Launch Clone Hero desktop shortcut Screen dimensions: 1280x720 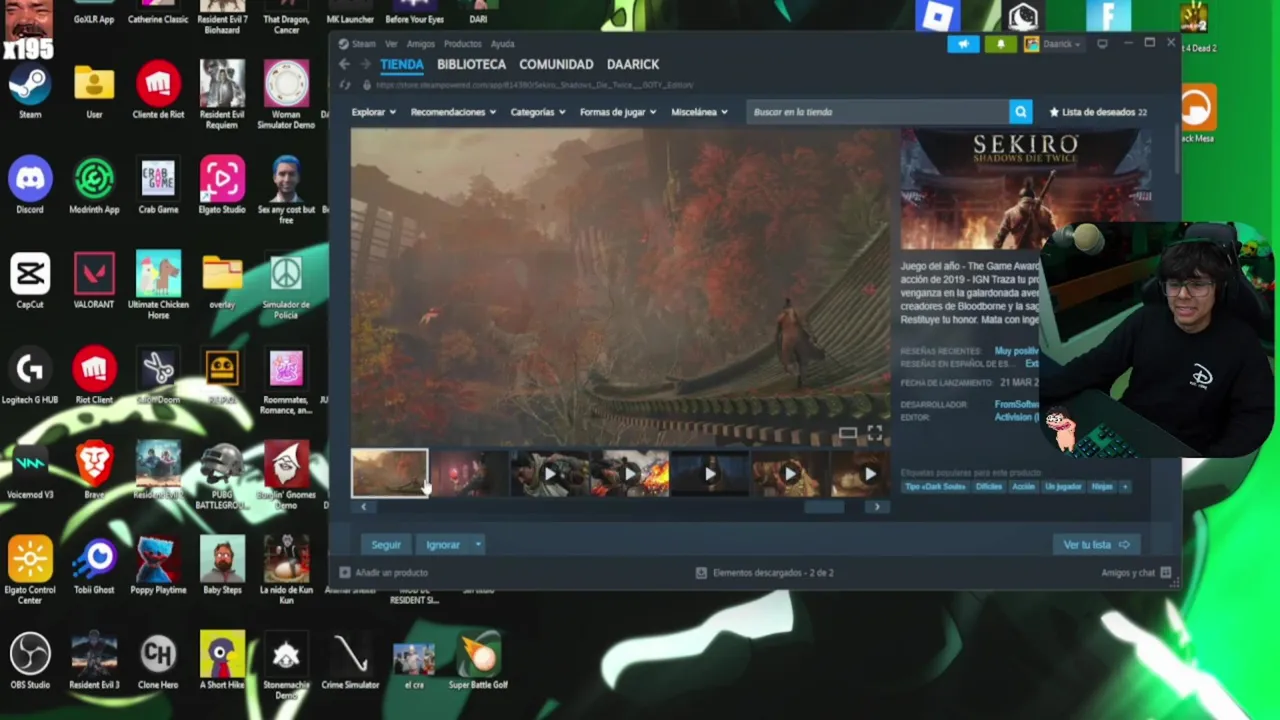coord(158,660)
